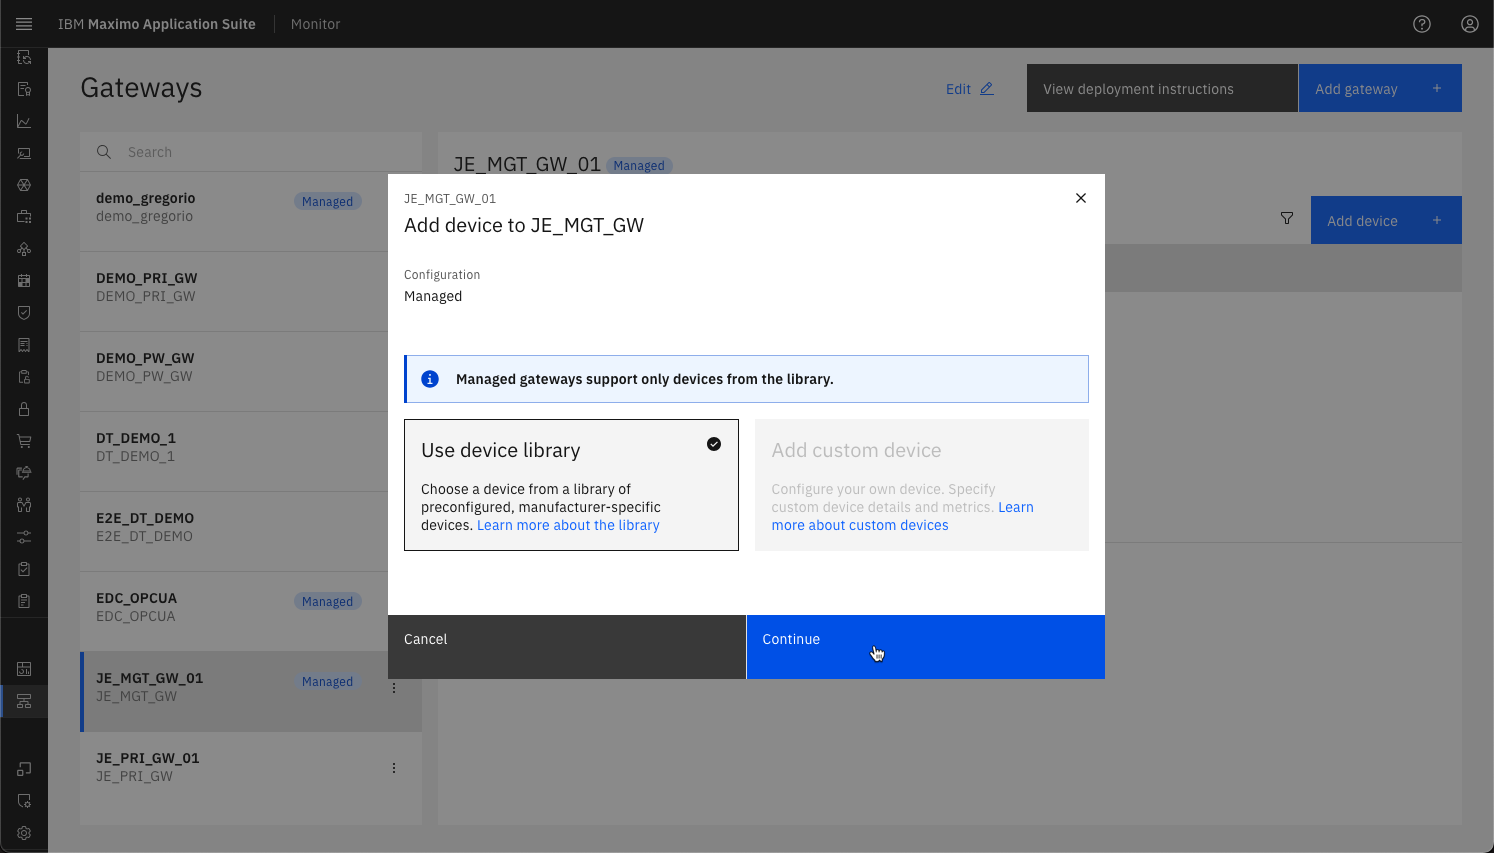Select JE_PRI_GW_01 gateway in list
The image size is (1494, 853).
(251, 772)
